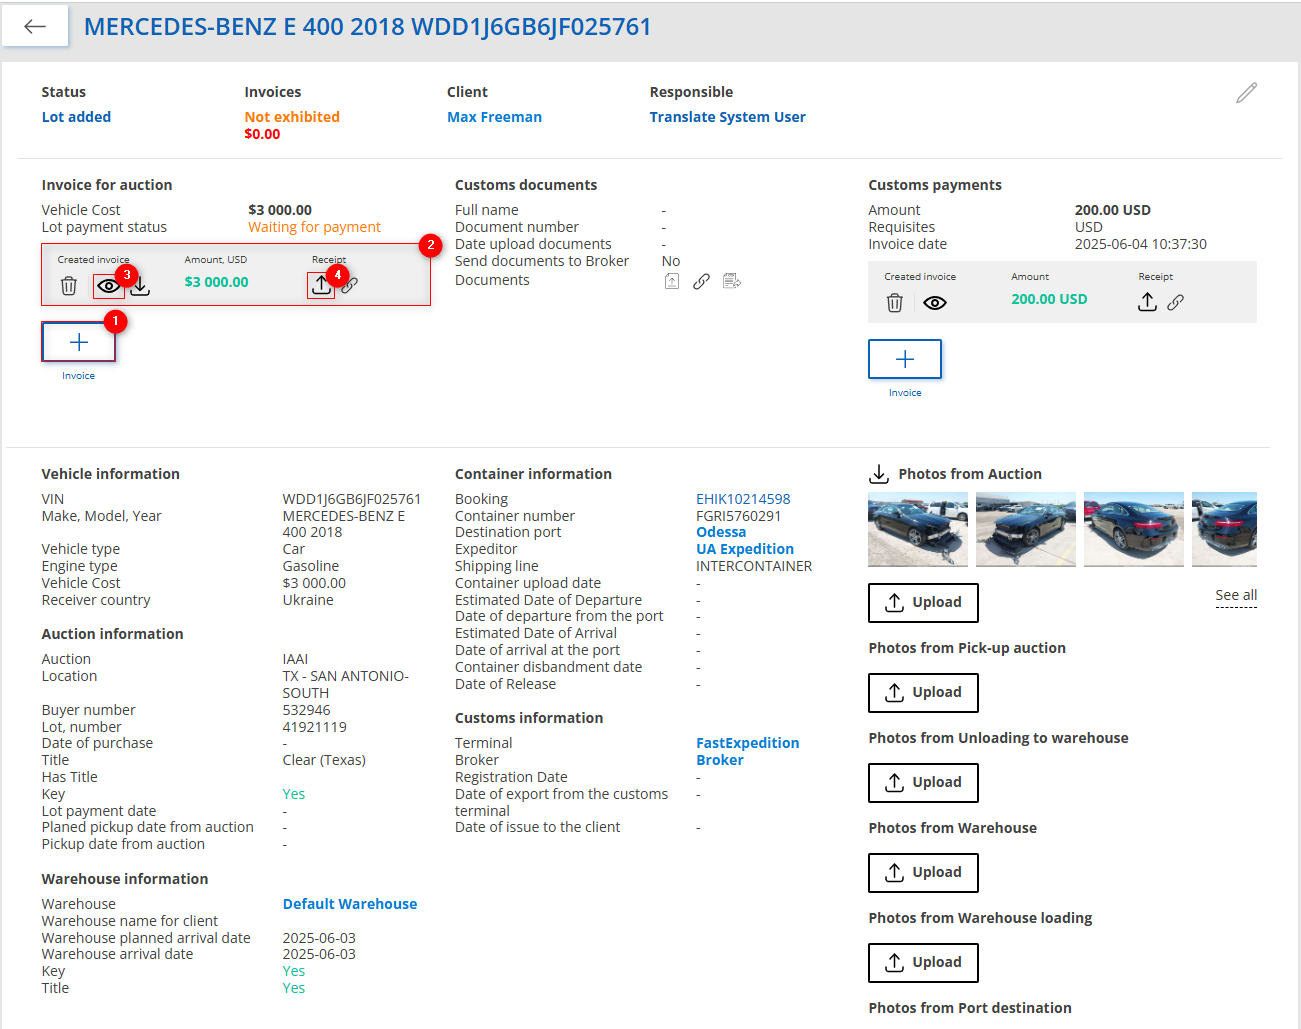Click lot number 41921119
Image resolution: width=1301 pixels, height=1029 pixels.
pos(315,727)
